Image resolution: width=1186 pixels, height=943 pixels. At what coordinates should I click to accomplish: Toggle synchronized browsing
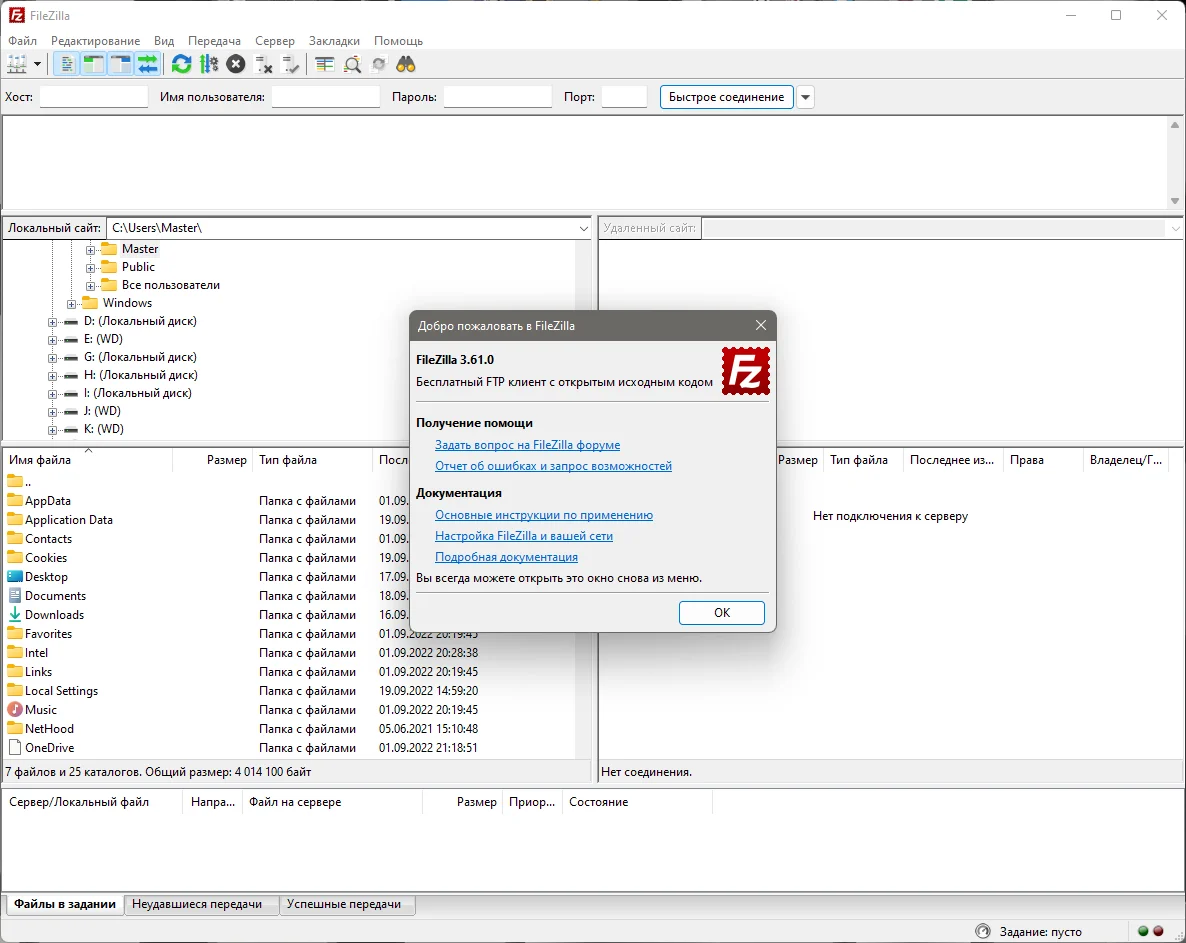[x=379, y=64]
